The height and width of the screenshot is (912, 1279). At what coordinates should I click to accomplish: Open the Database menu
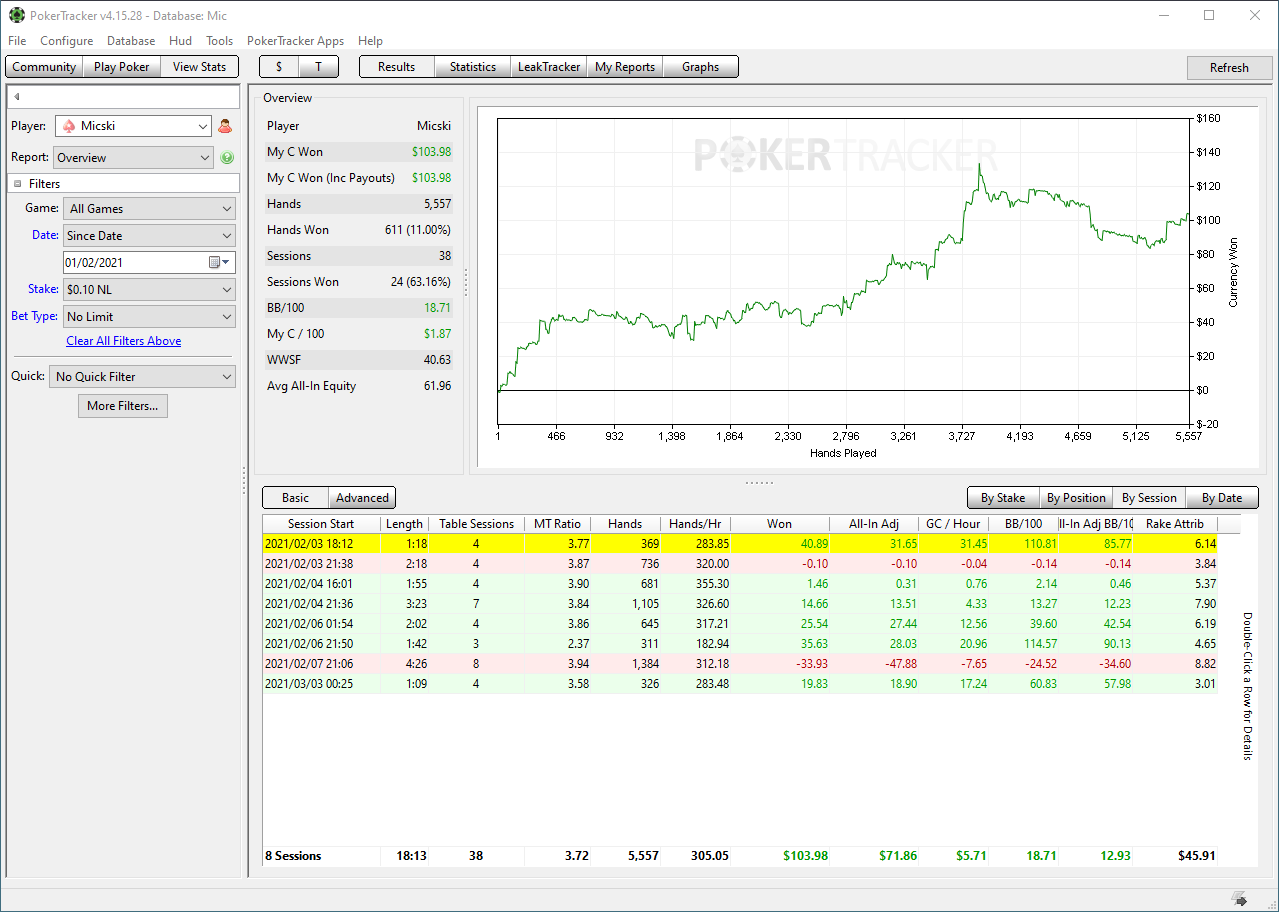click(x=131, y=41)
